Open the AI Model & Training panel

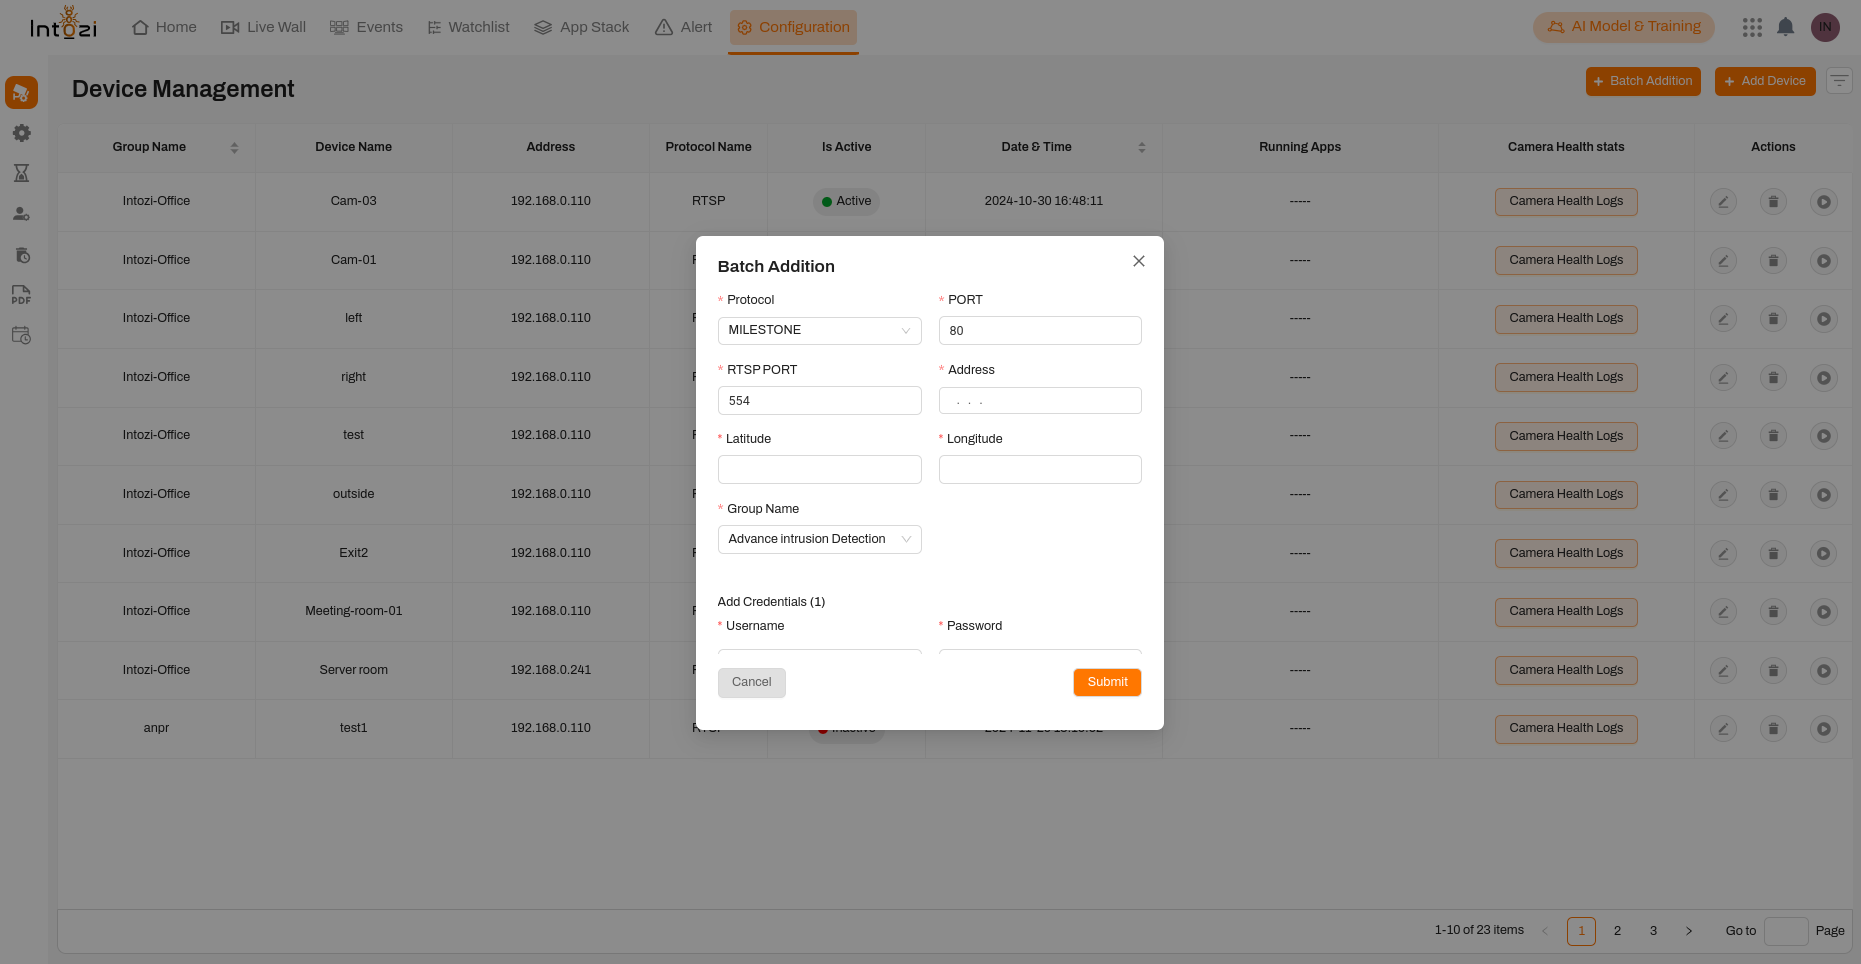click(1623, 27)
